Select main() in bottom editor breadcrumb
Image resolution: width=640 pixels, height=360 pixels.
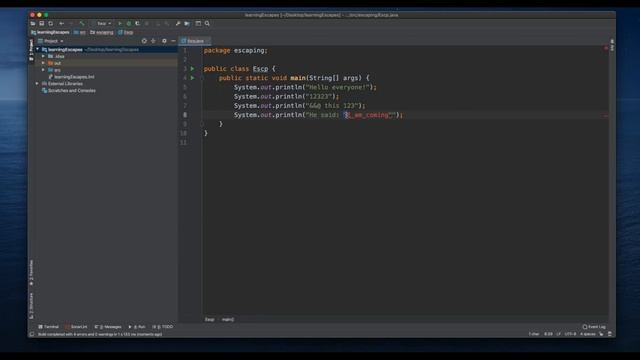coord(228,320)
